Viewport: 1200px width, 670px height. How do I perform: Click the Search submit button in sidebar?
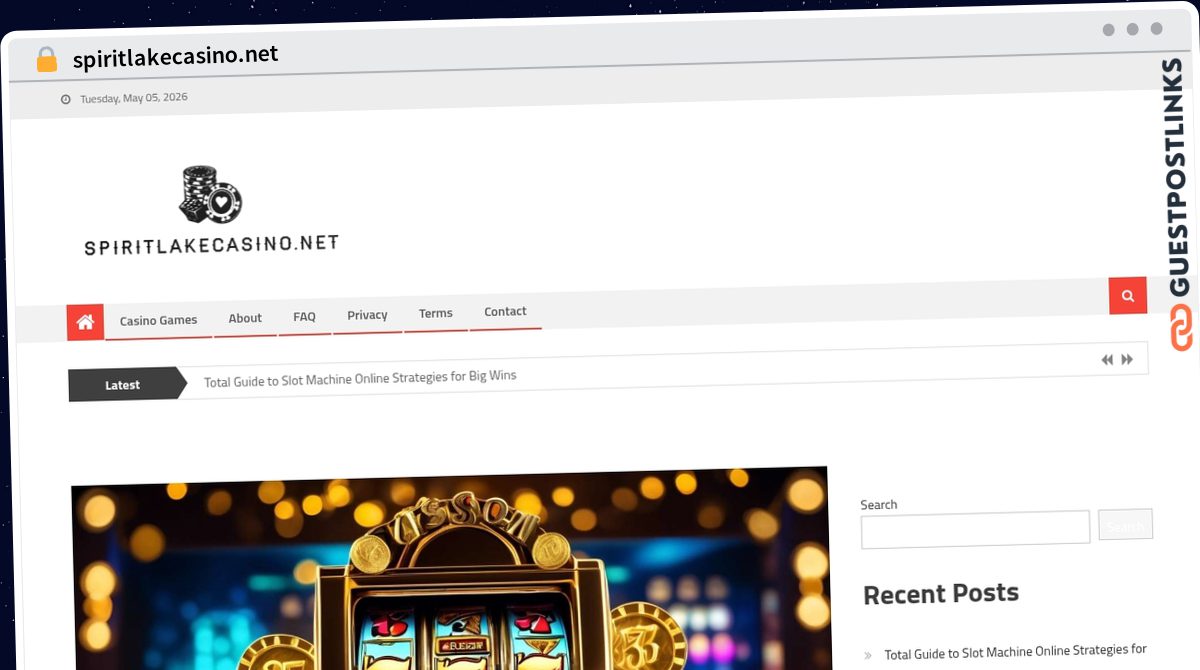coord(1125,525)
